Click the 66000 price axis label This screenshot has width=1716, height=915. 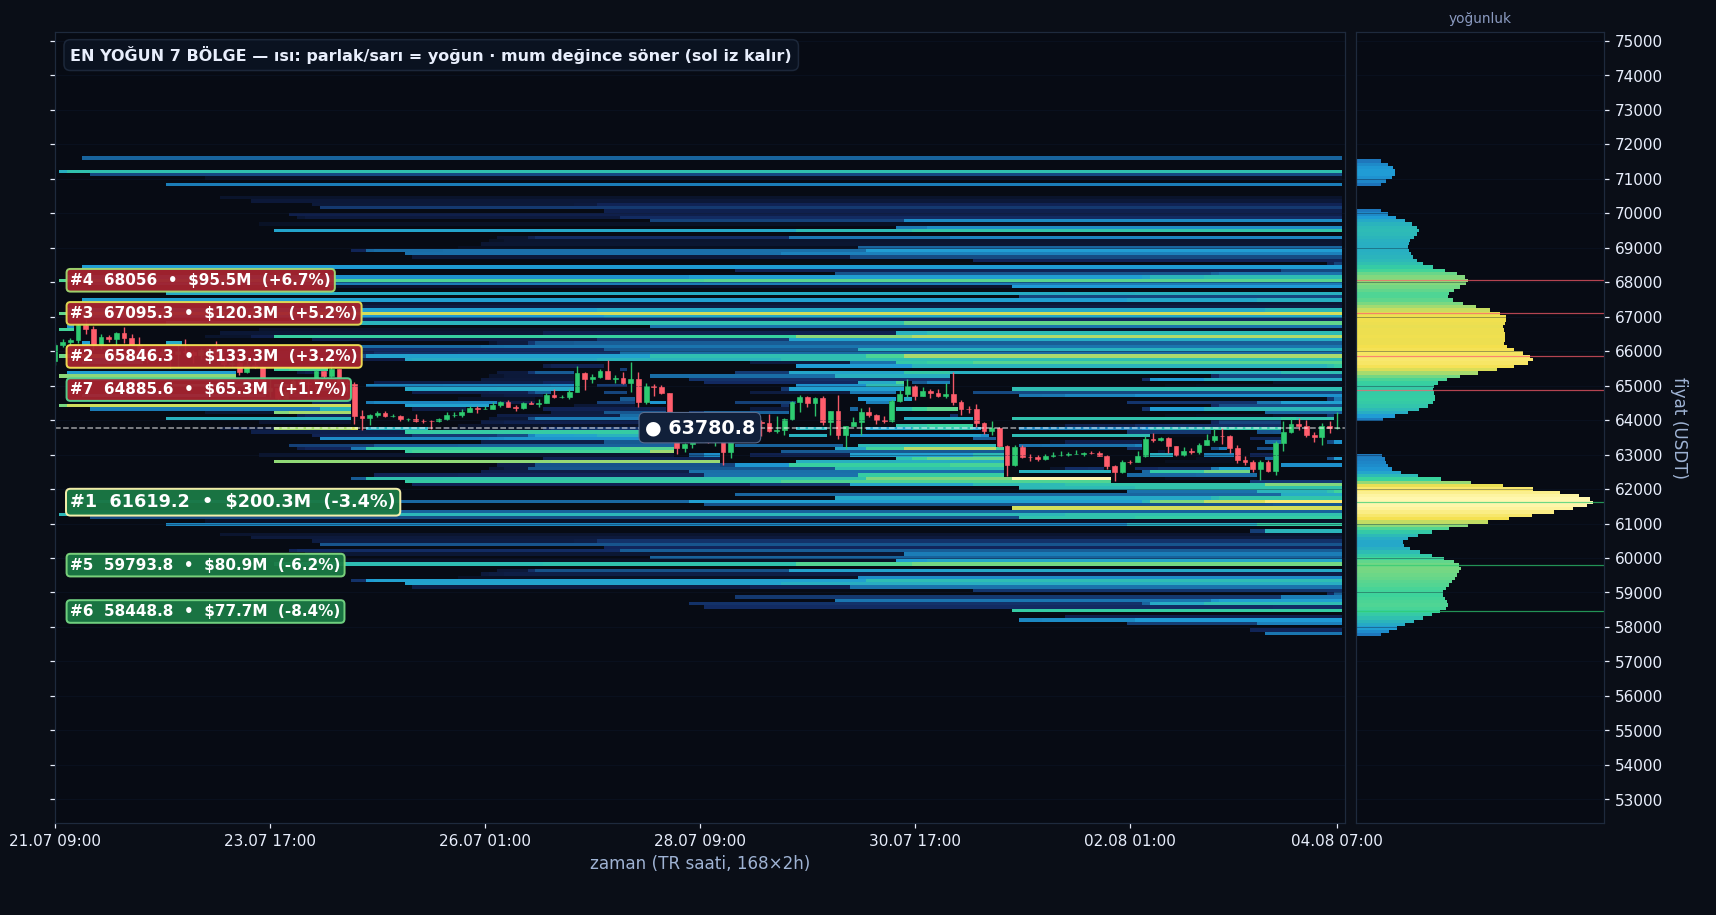coord(1638,352)
